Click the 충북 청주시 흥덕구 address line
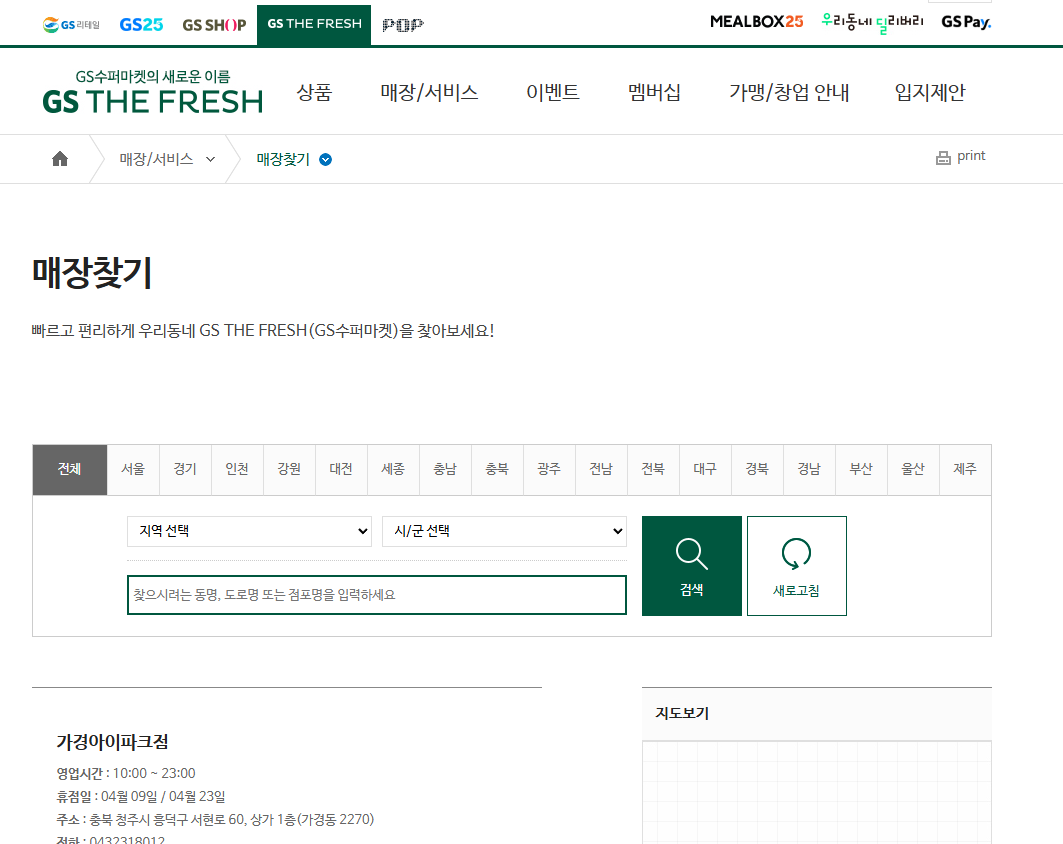 click(x=215, y=820)
